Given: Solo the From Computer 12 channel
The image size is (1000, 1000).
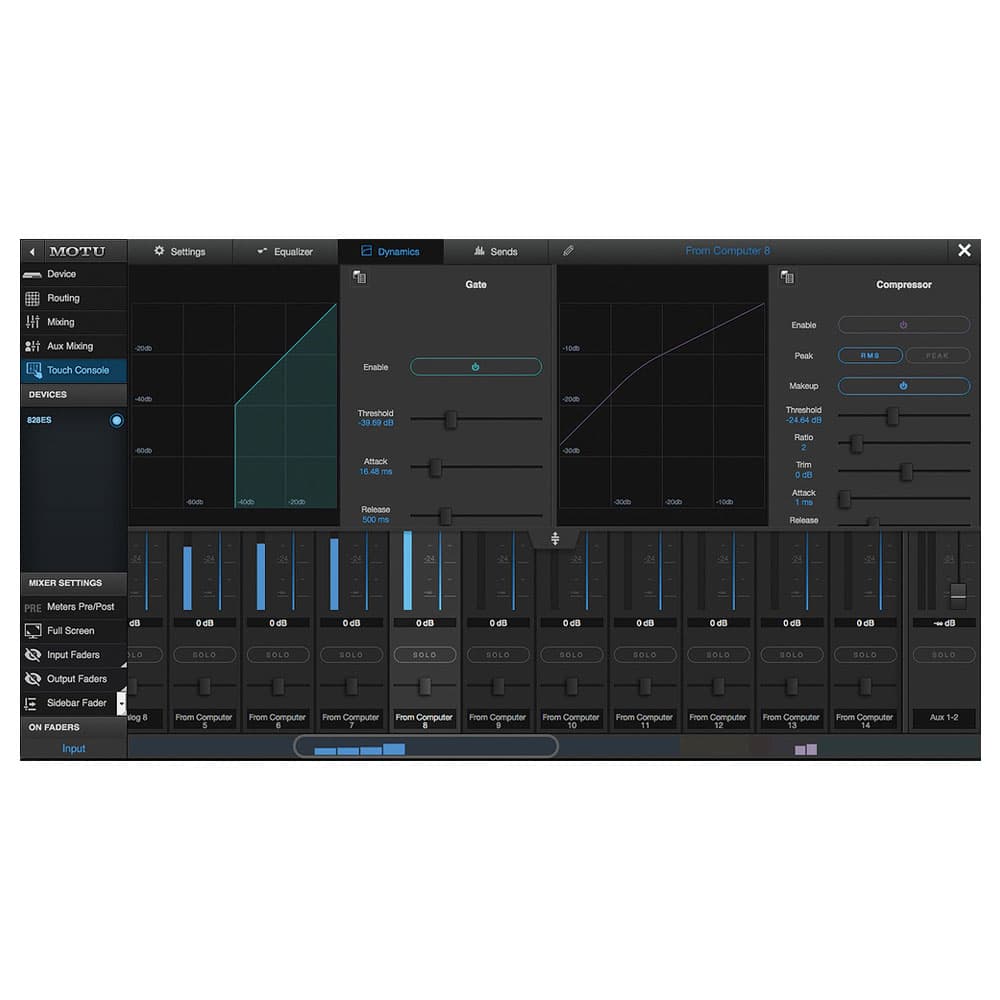Looking at the screenshot, I should pyautogui.click(x=718, y=655).
